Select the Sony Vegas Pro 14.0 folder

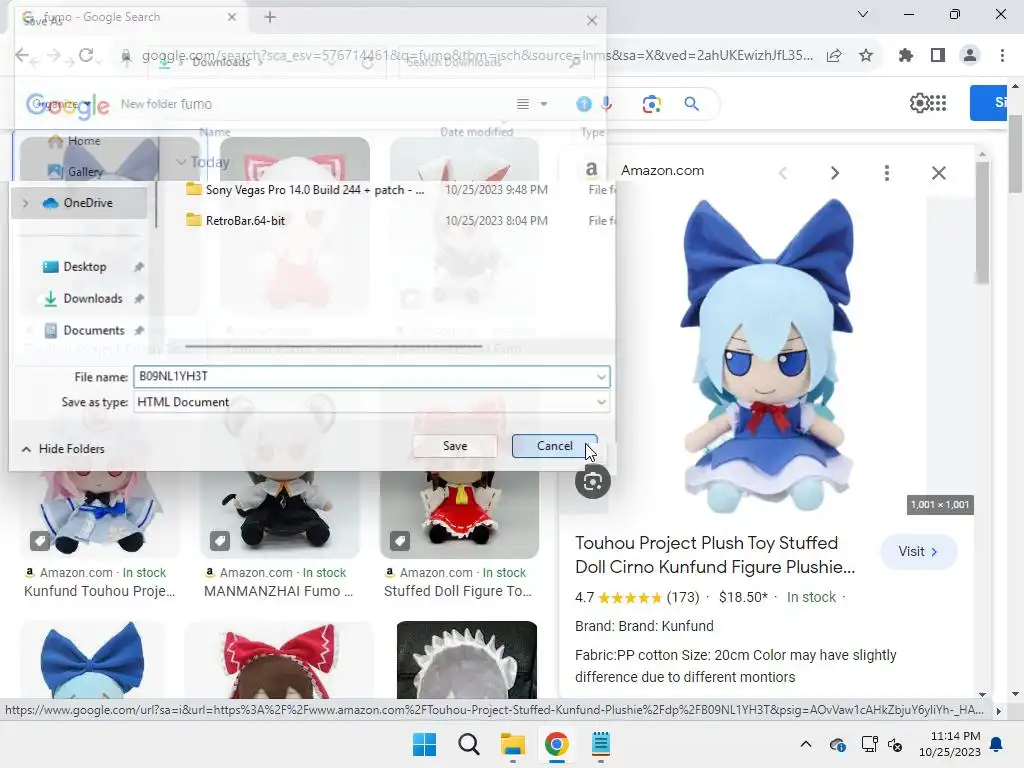click(304, 189)
